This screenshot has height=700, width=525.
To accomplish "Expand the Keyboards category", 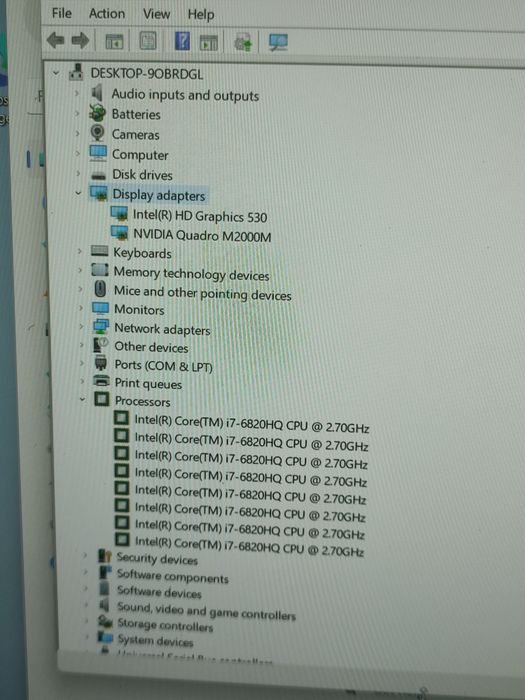I will [79, 251].
